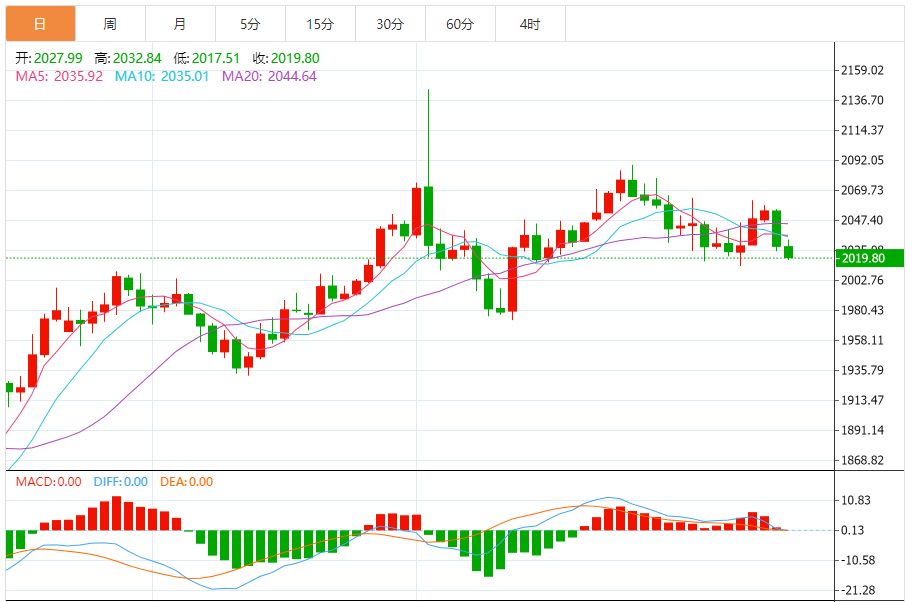The image size is (913, 602).
Task: Open the 60分 timeframe tab
Action: [460, 24]
